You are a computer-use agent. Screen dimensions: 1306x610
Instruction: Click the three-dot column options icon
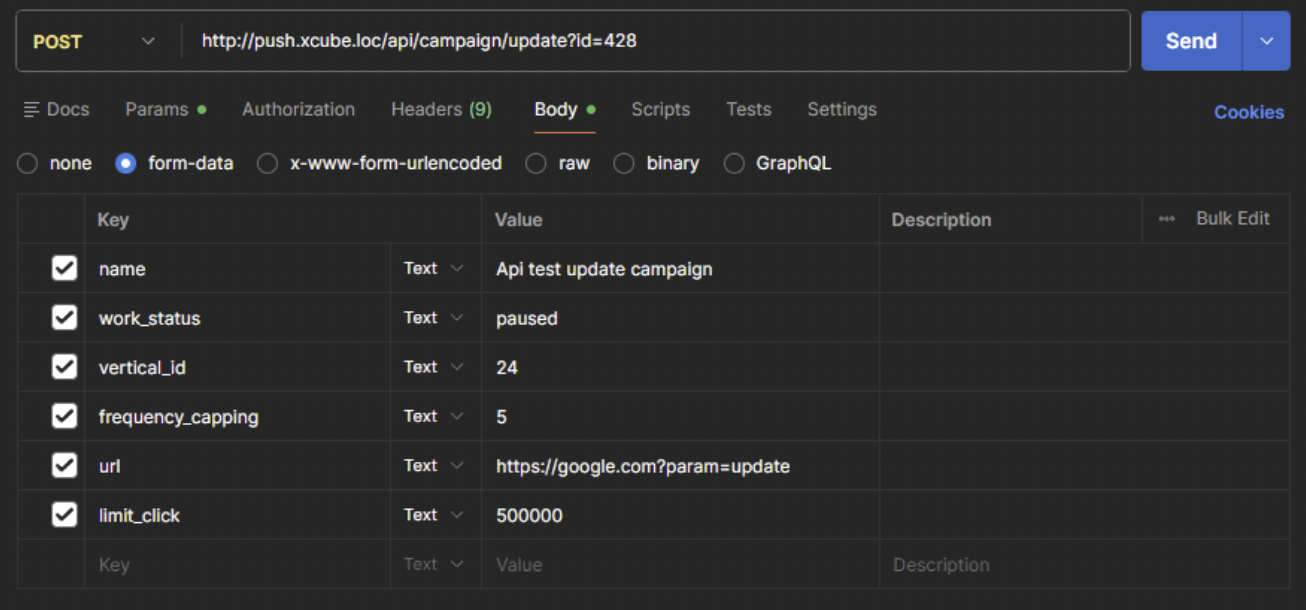tap(1166, 219)
